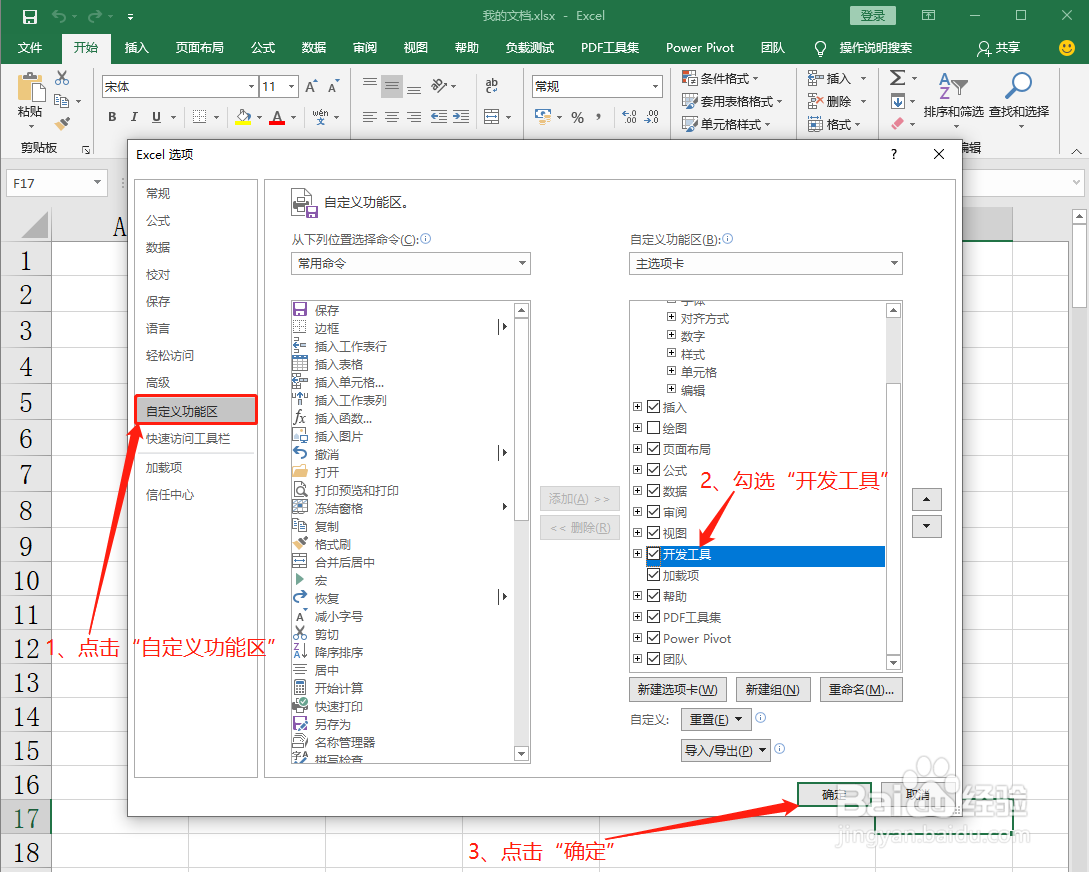Screen dimensions: 1089x872
Task: Toggle Italic formatting button
Action: click(x=134, y=117)
